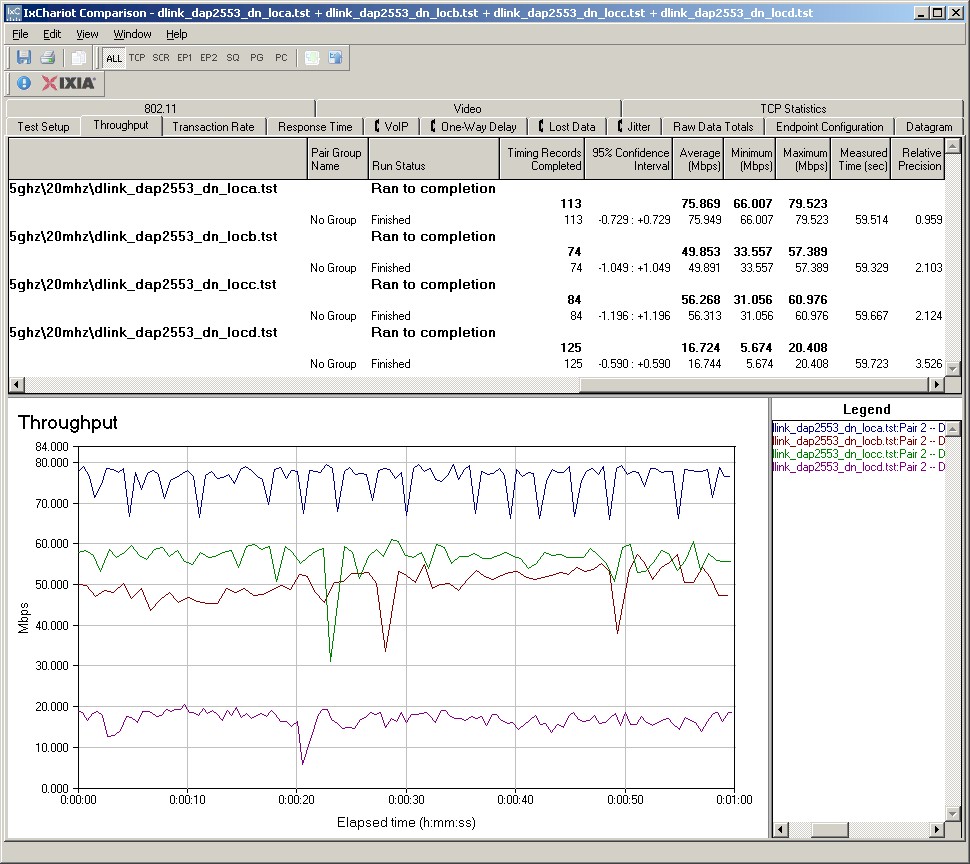
Task: Select the SCR filter button
Action: click(161, 58)
